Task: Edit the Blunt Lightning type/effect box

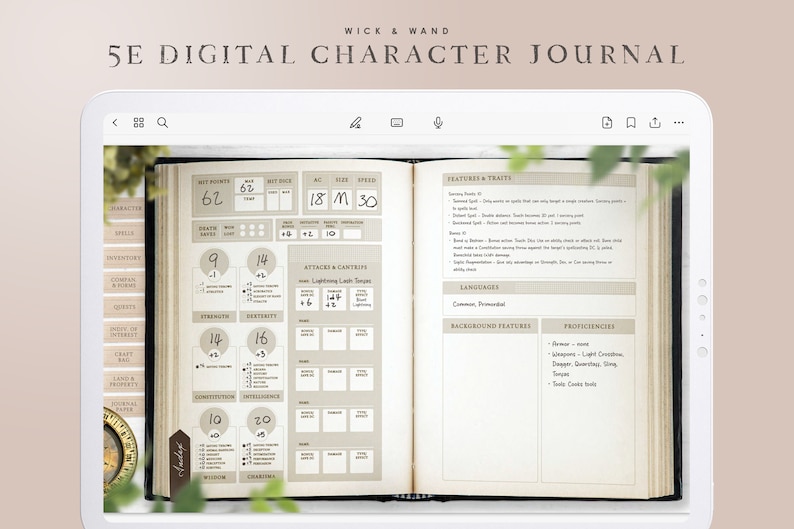Action: tap(362, 299)
